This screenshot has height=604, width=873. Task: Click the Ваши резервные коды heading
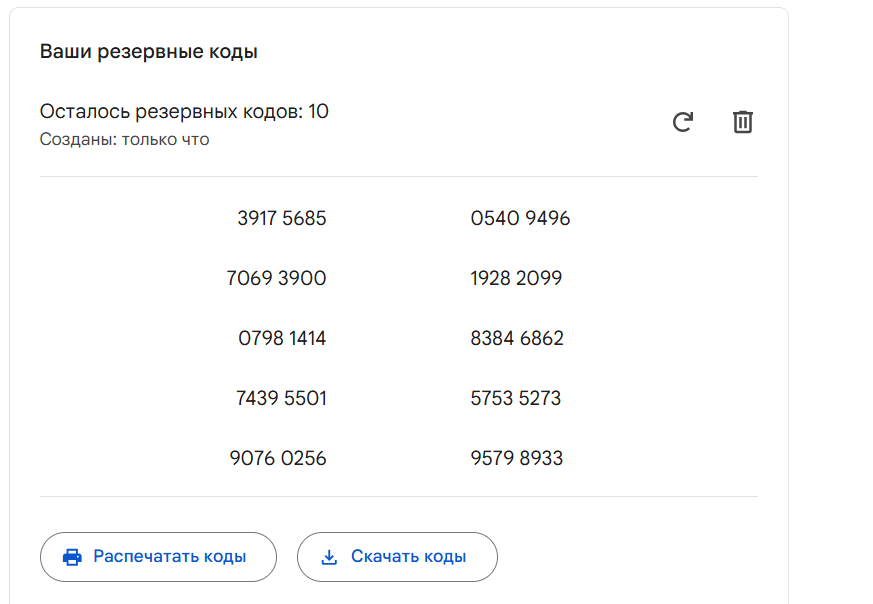(149, 52)
